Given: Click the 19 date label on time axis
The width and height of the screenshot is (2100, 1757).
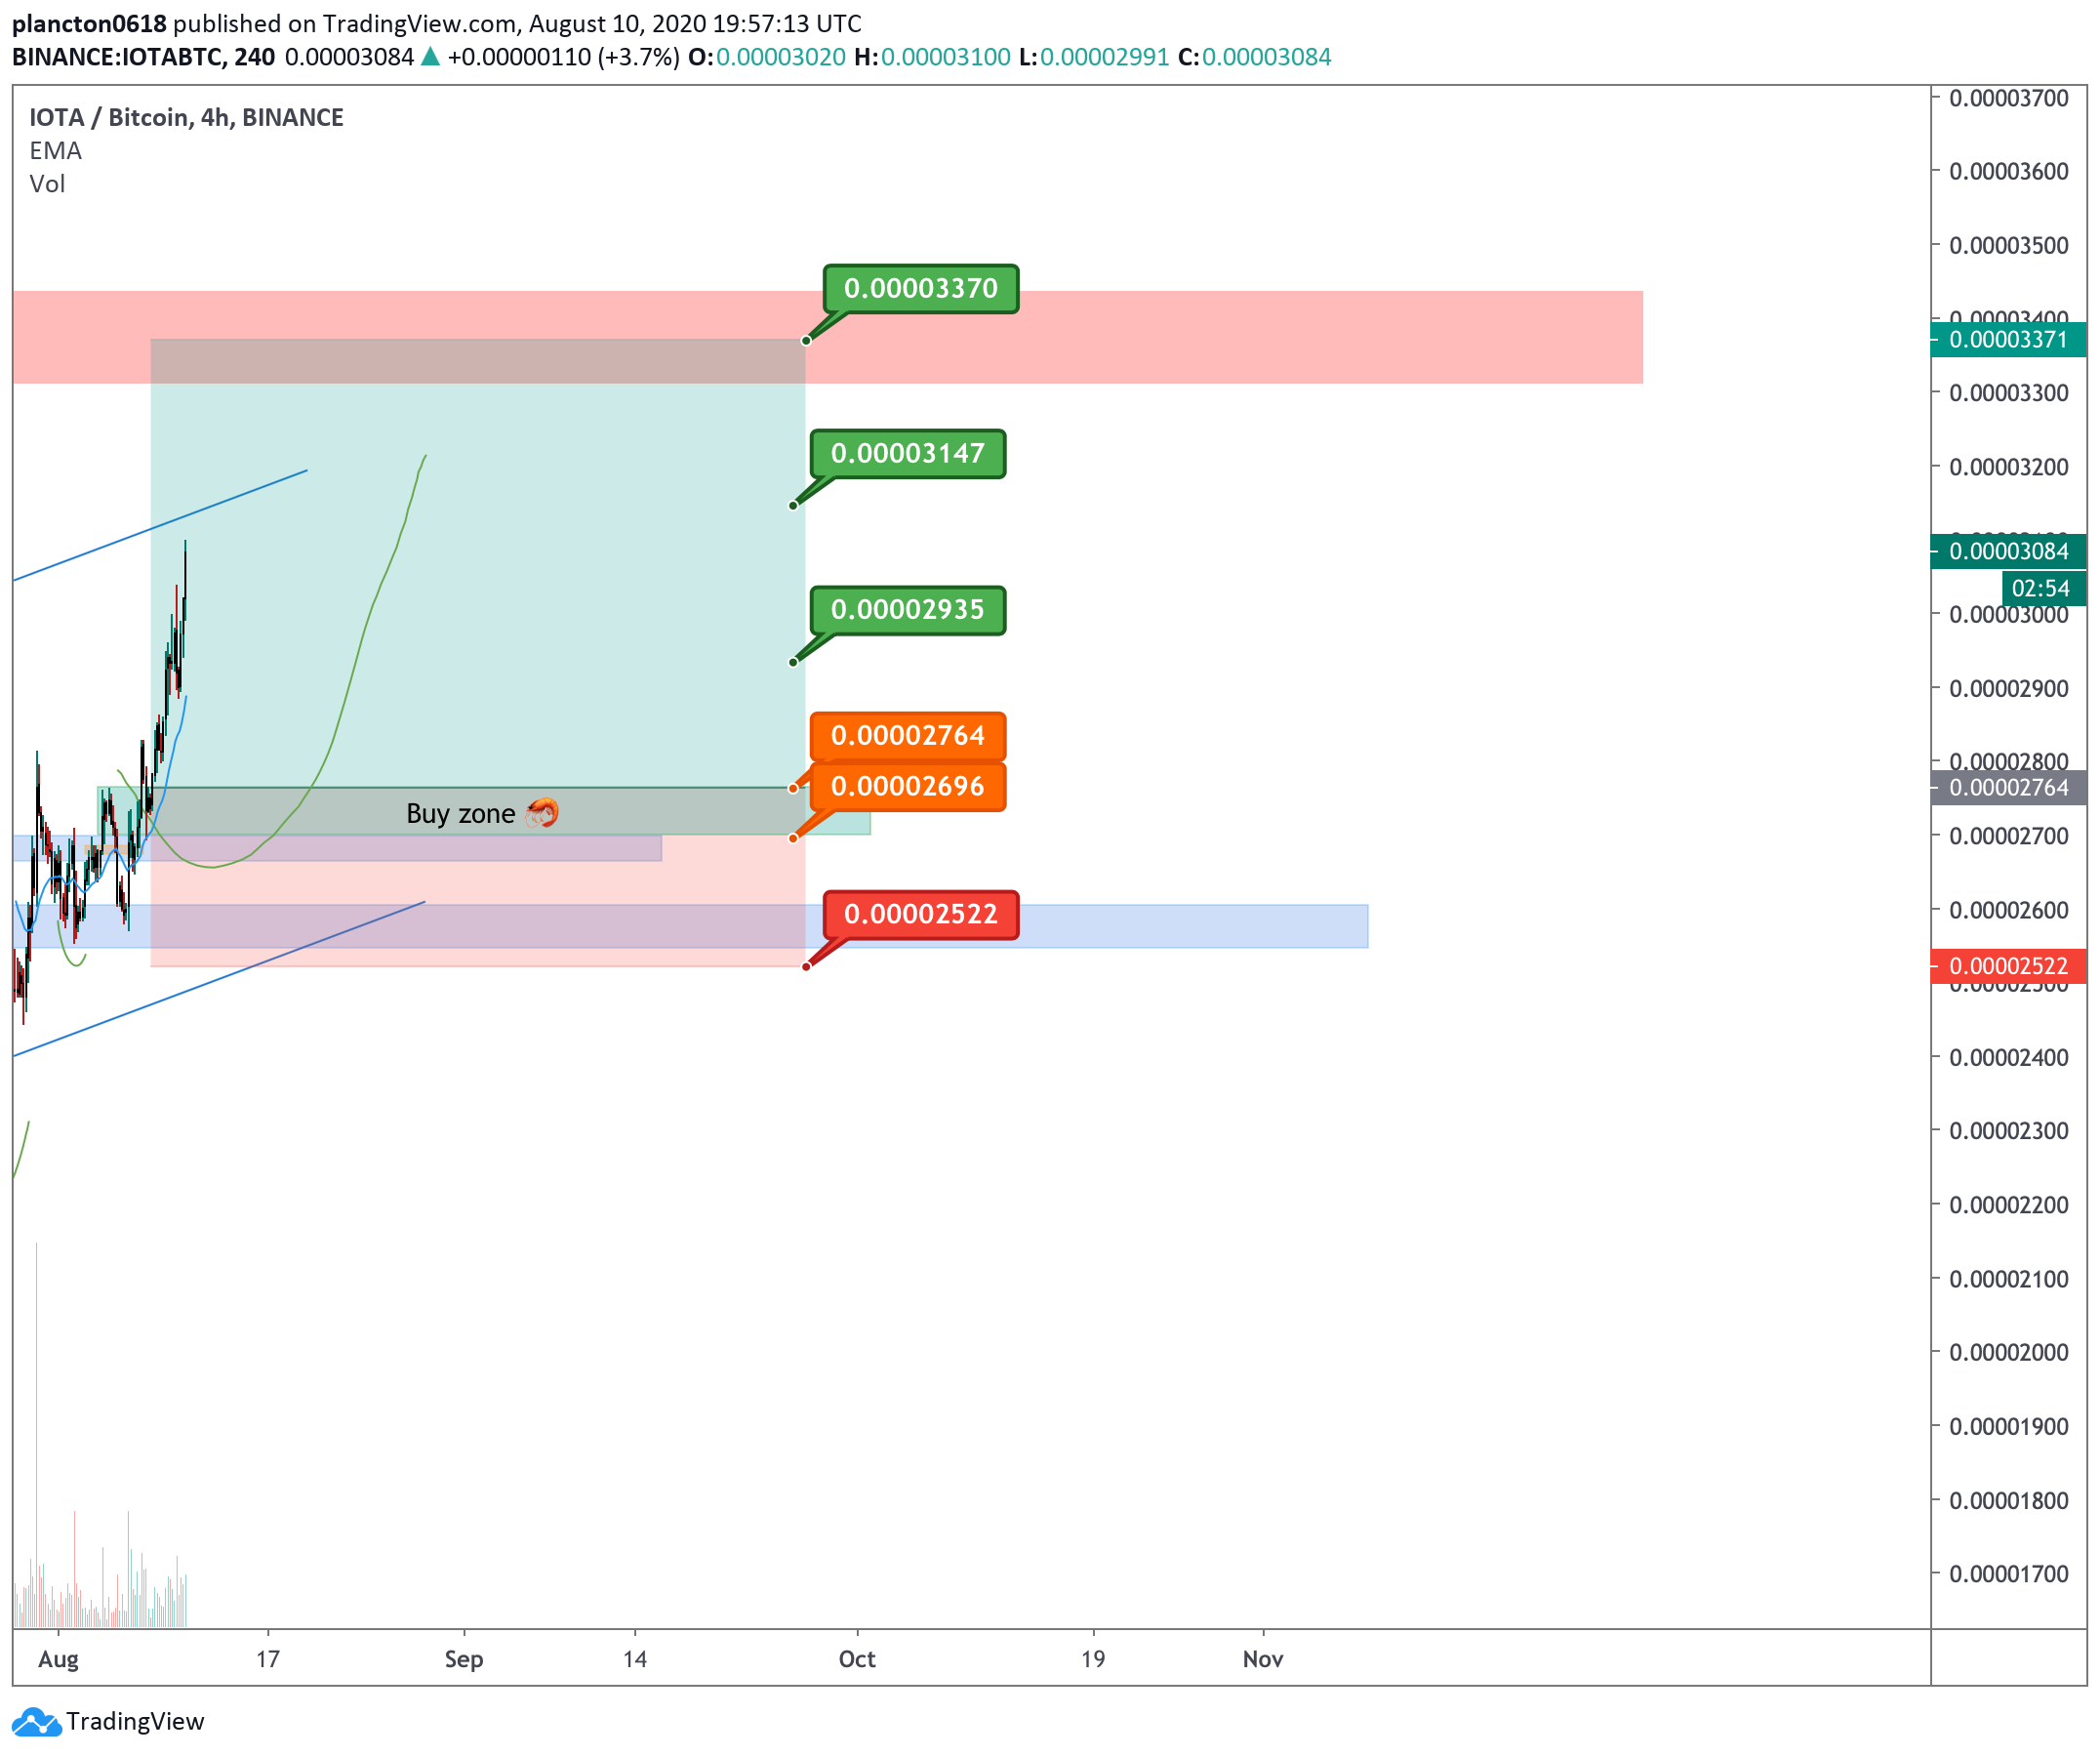Looking at the screenshot, I should [1093, 1660].
